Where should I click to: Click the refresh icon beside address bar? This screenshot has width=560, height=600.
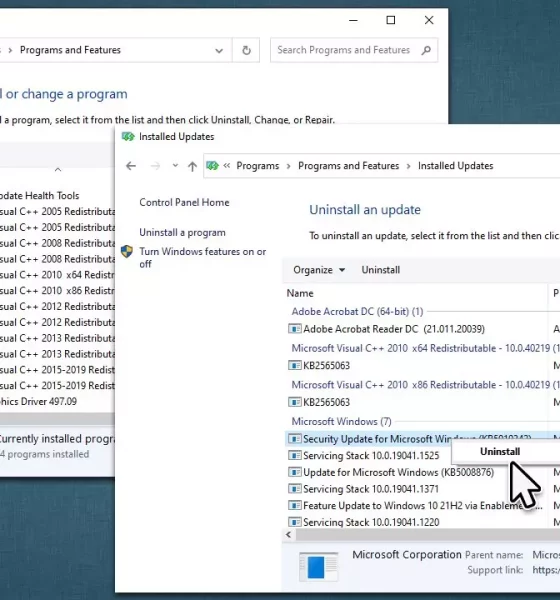[x=246, y=50]
